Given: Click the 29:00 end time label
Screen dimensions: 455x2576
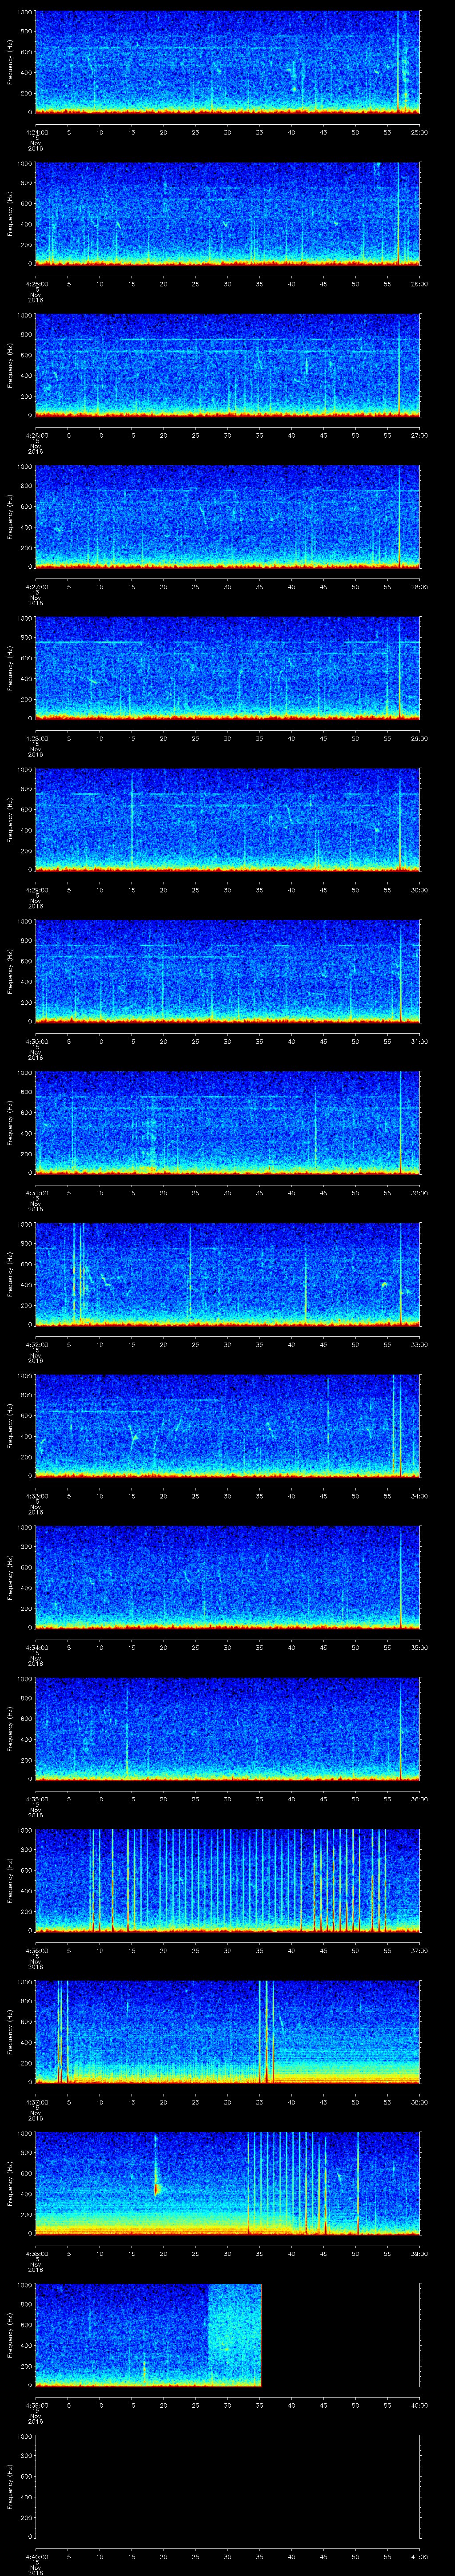Looking at the screenshot, I should tap(419, 738).
